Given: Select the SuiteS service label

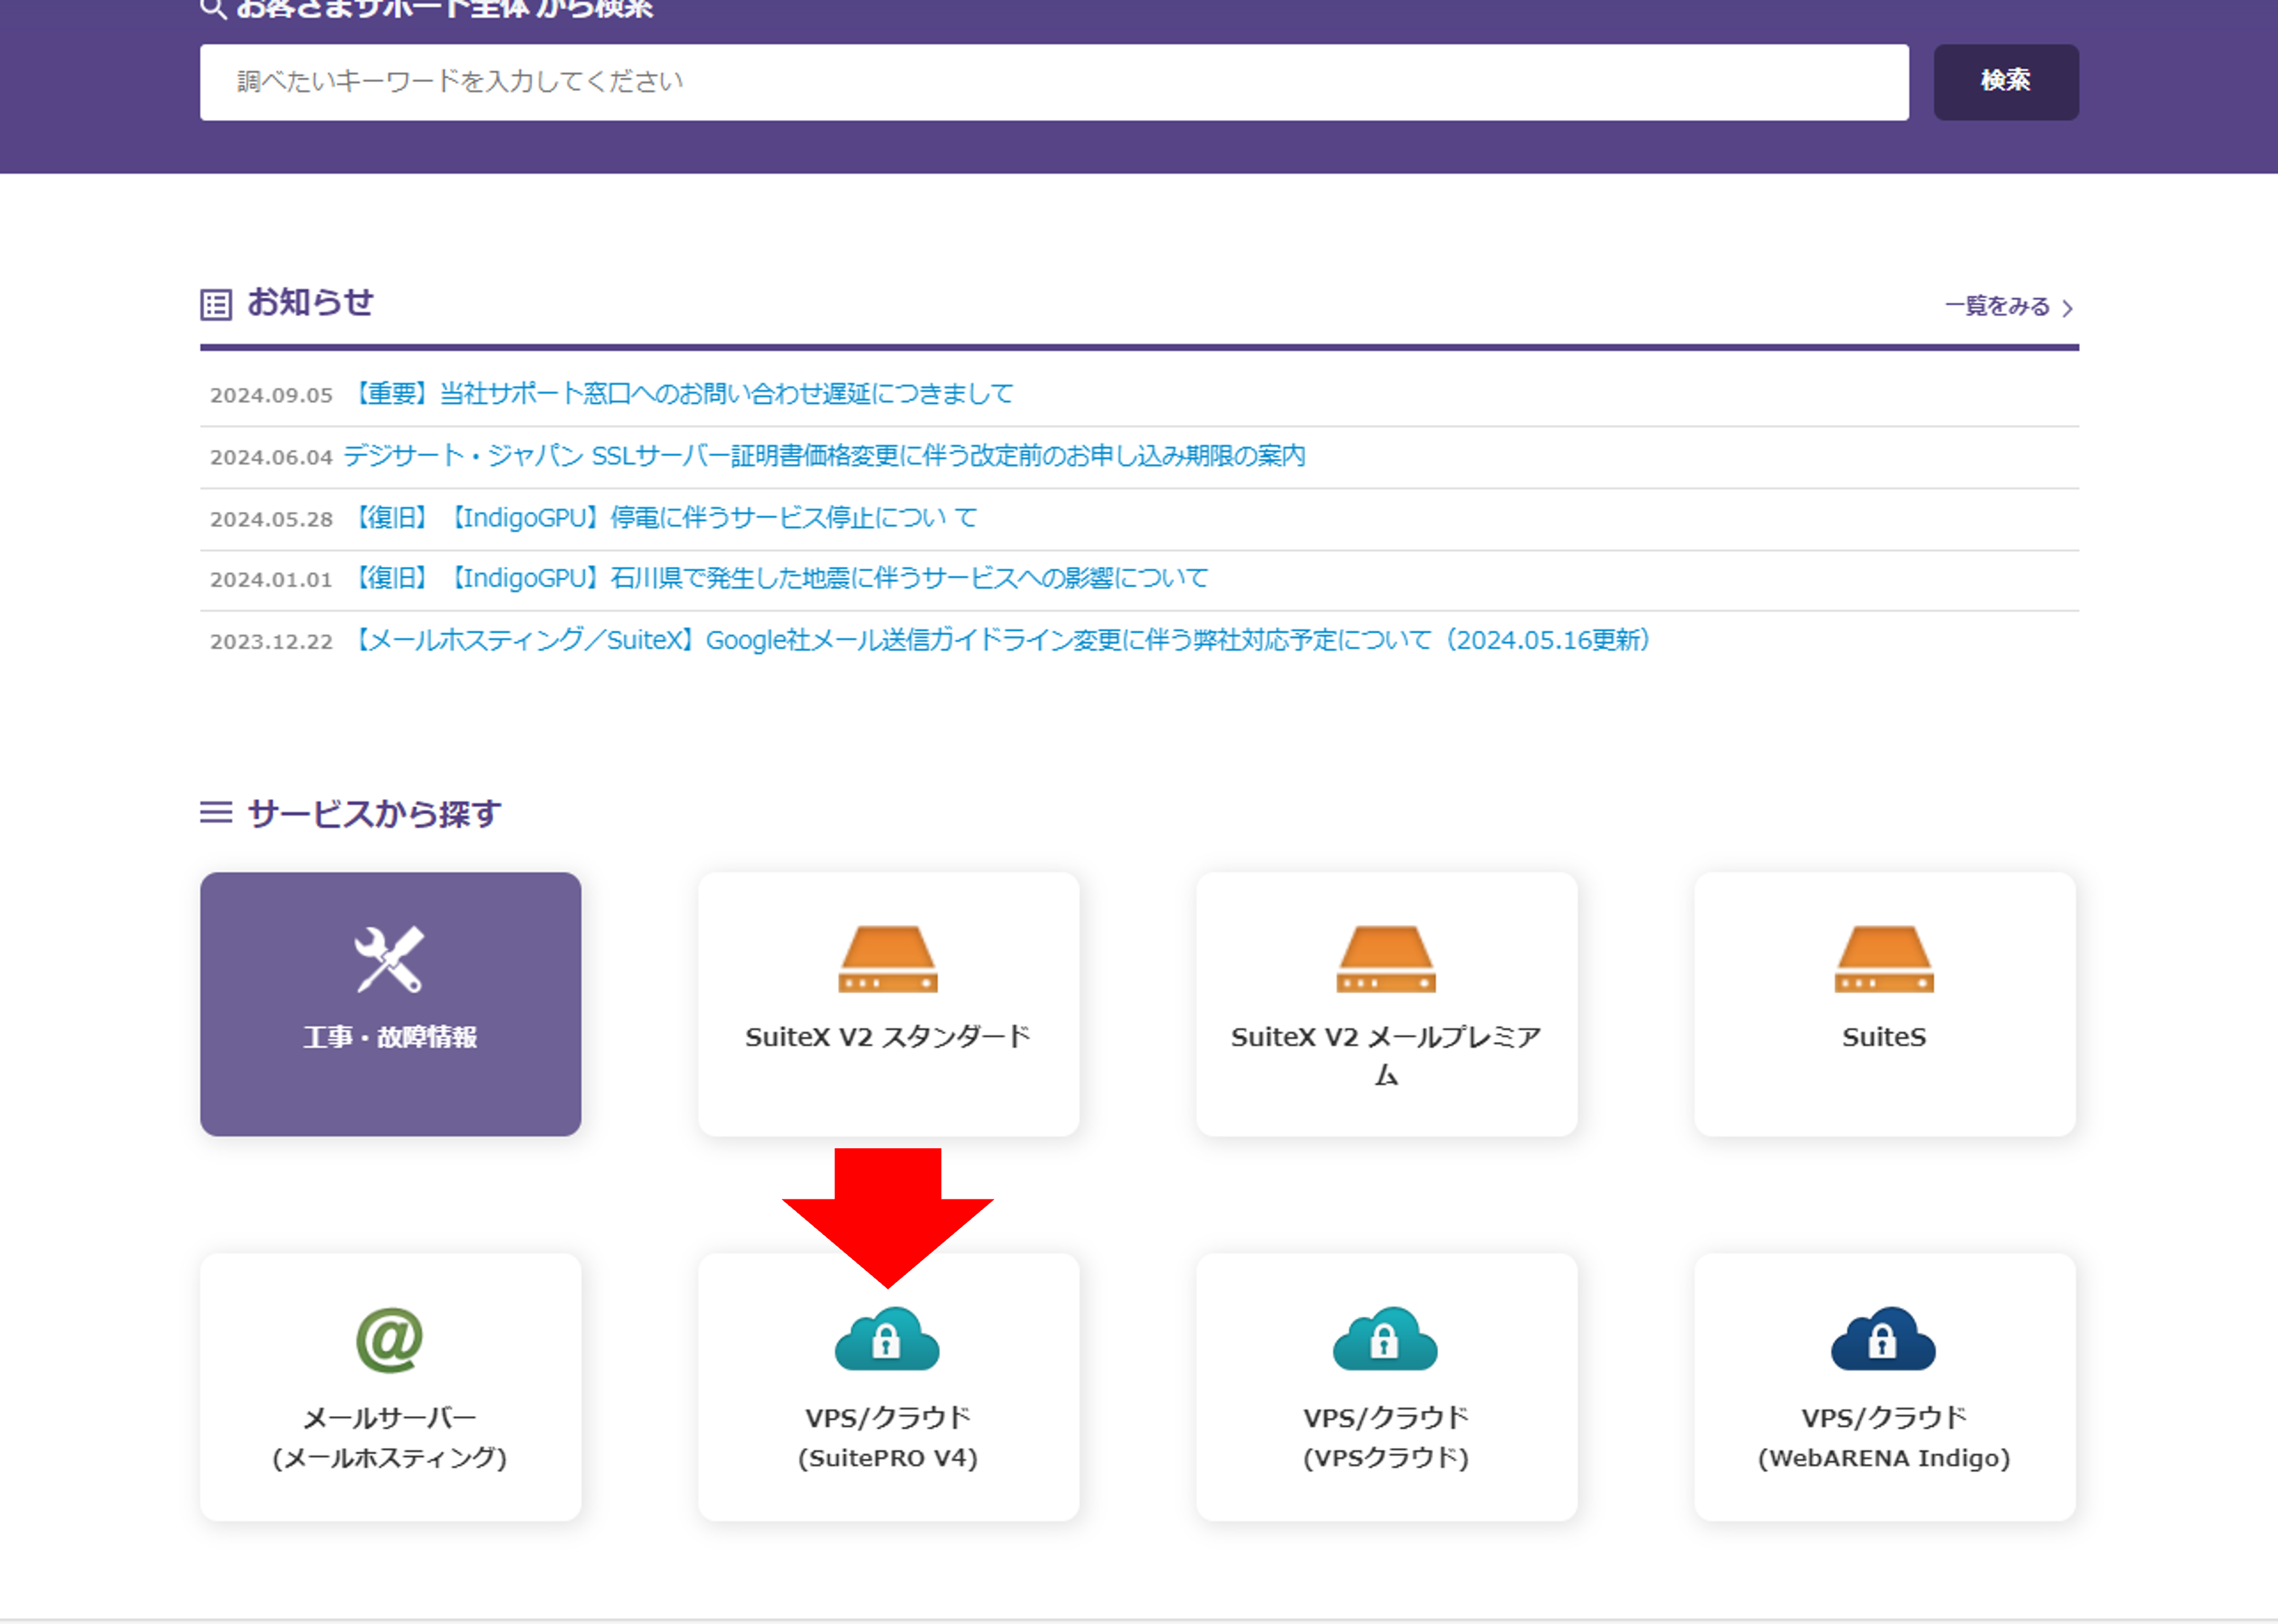Looking at the screenshot, I should (x=1884, y=1037).
